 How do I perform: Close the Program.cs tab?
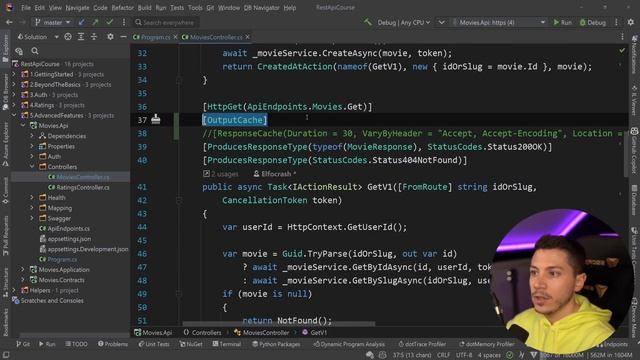coord(175,37)
